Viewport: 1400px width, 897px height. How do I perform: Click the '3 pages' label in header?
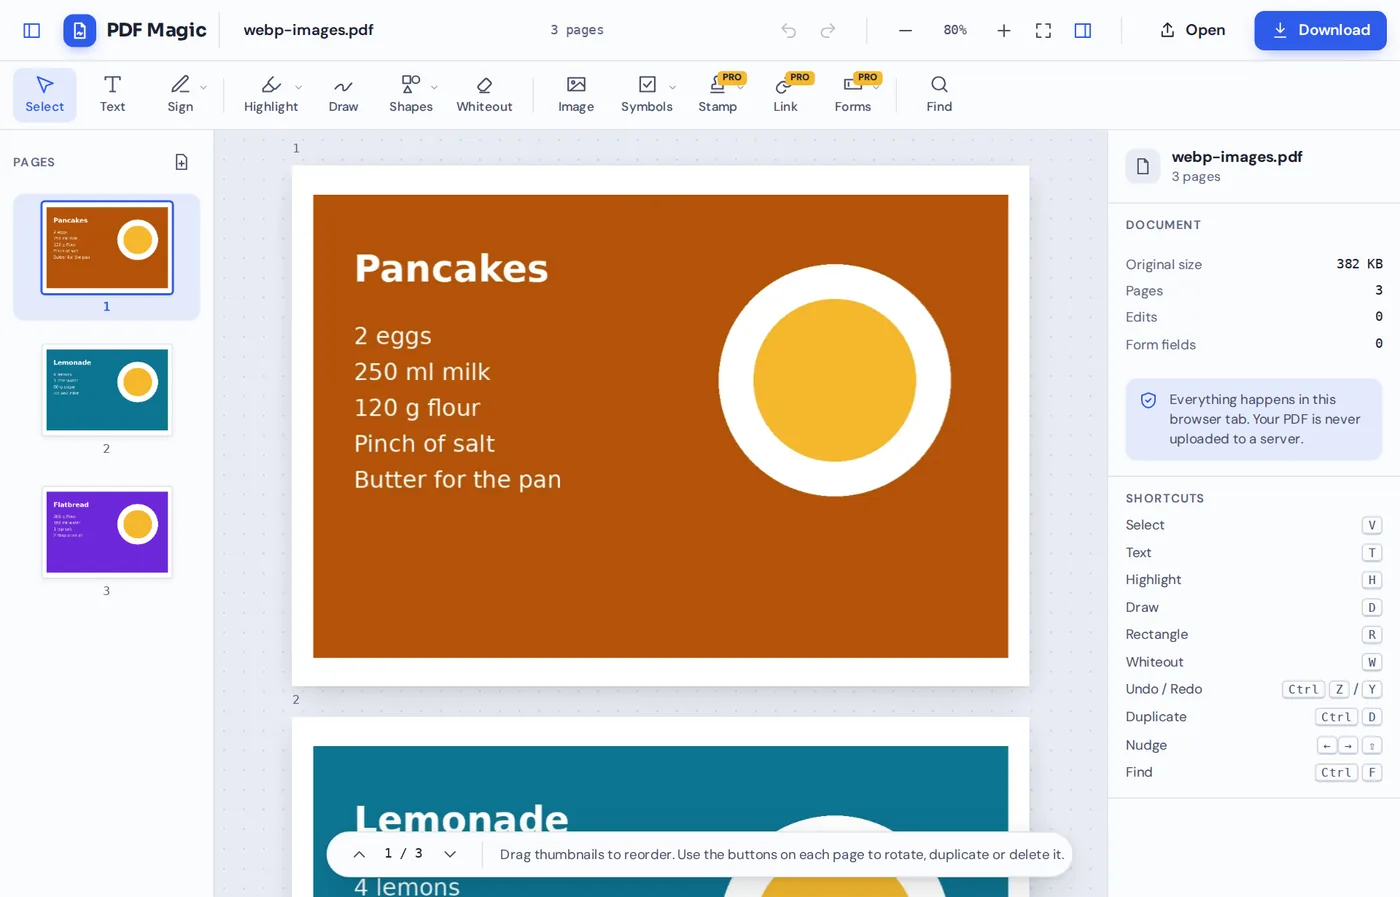577,30
